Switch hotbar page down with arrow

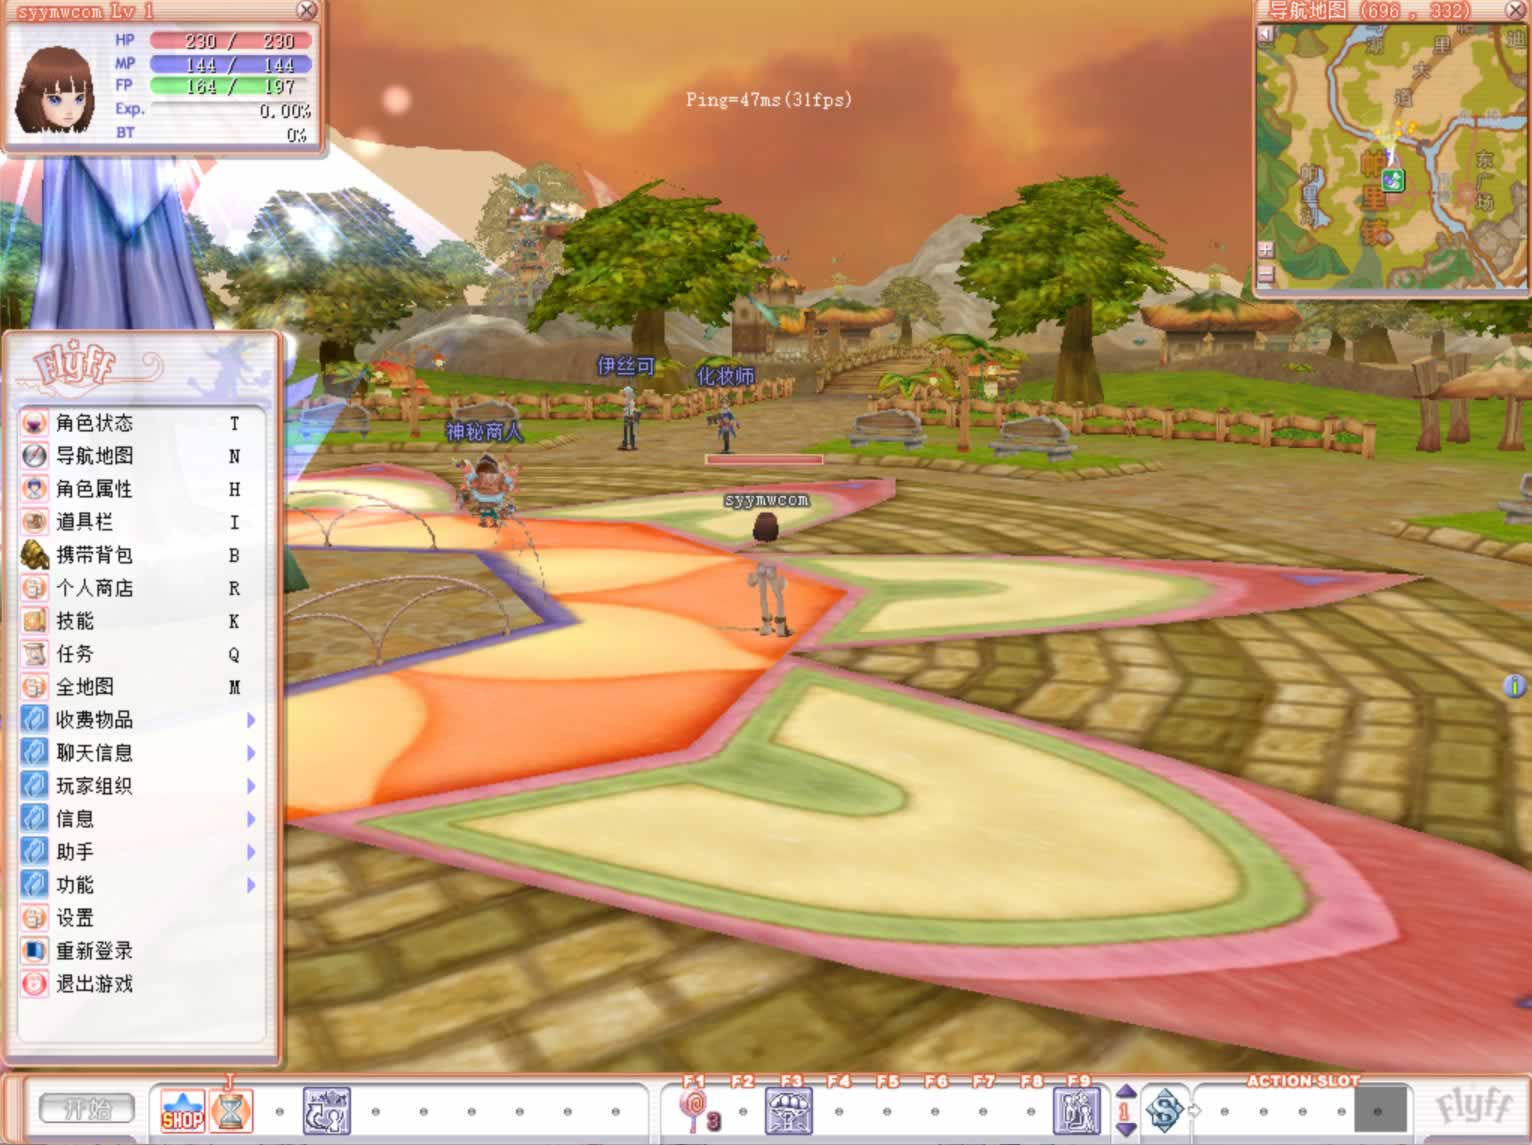[x=1125, y=1130]
